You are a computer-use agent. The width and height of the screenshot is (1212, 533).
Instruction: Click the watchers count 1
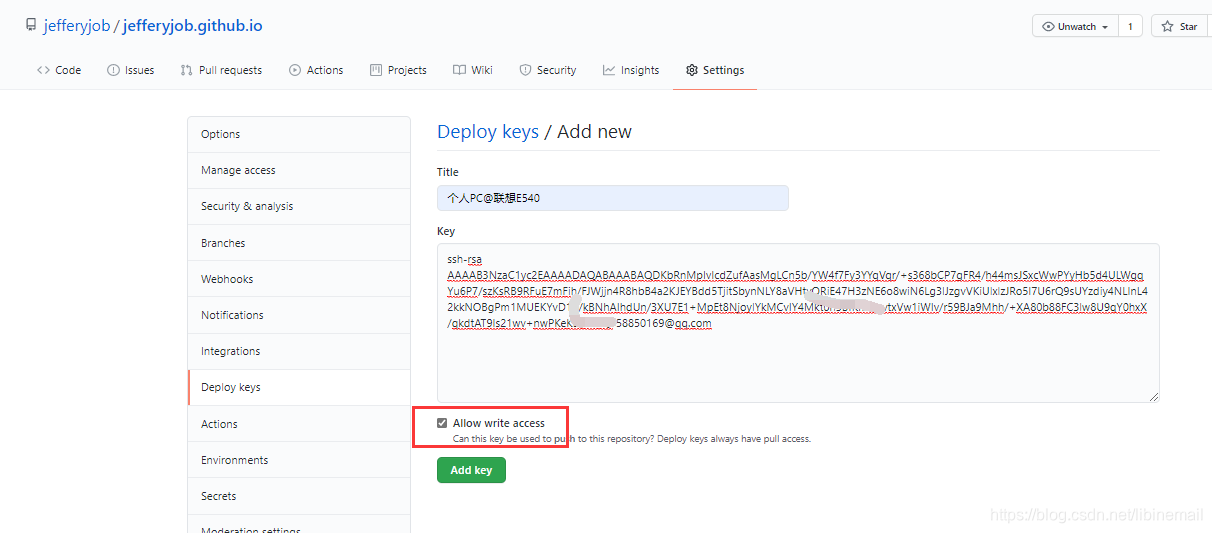coord(1130,27)
